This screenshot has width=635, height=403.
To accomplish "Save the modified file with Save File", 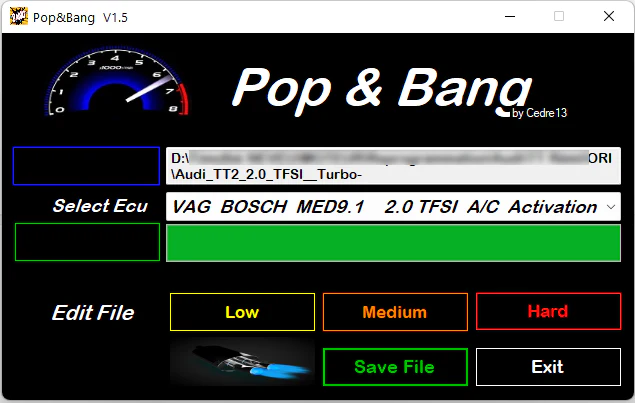I will tap(395, 367).
